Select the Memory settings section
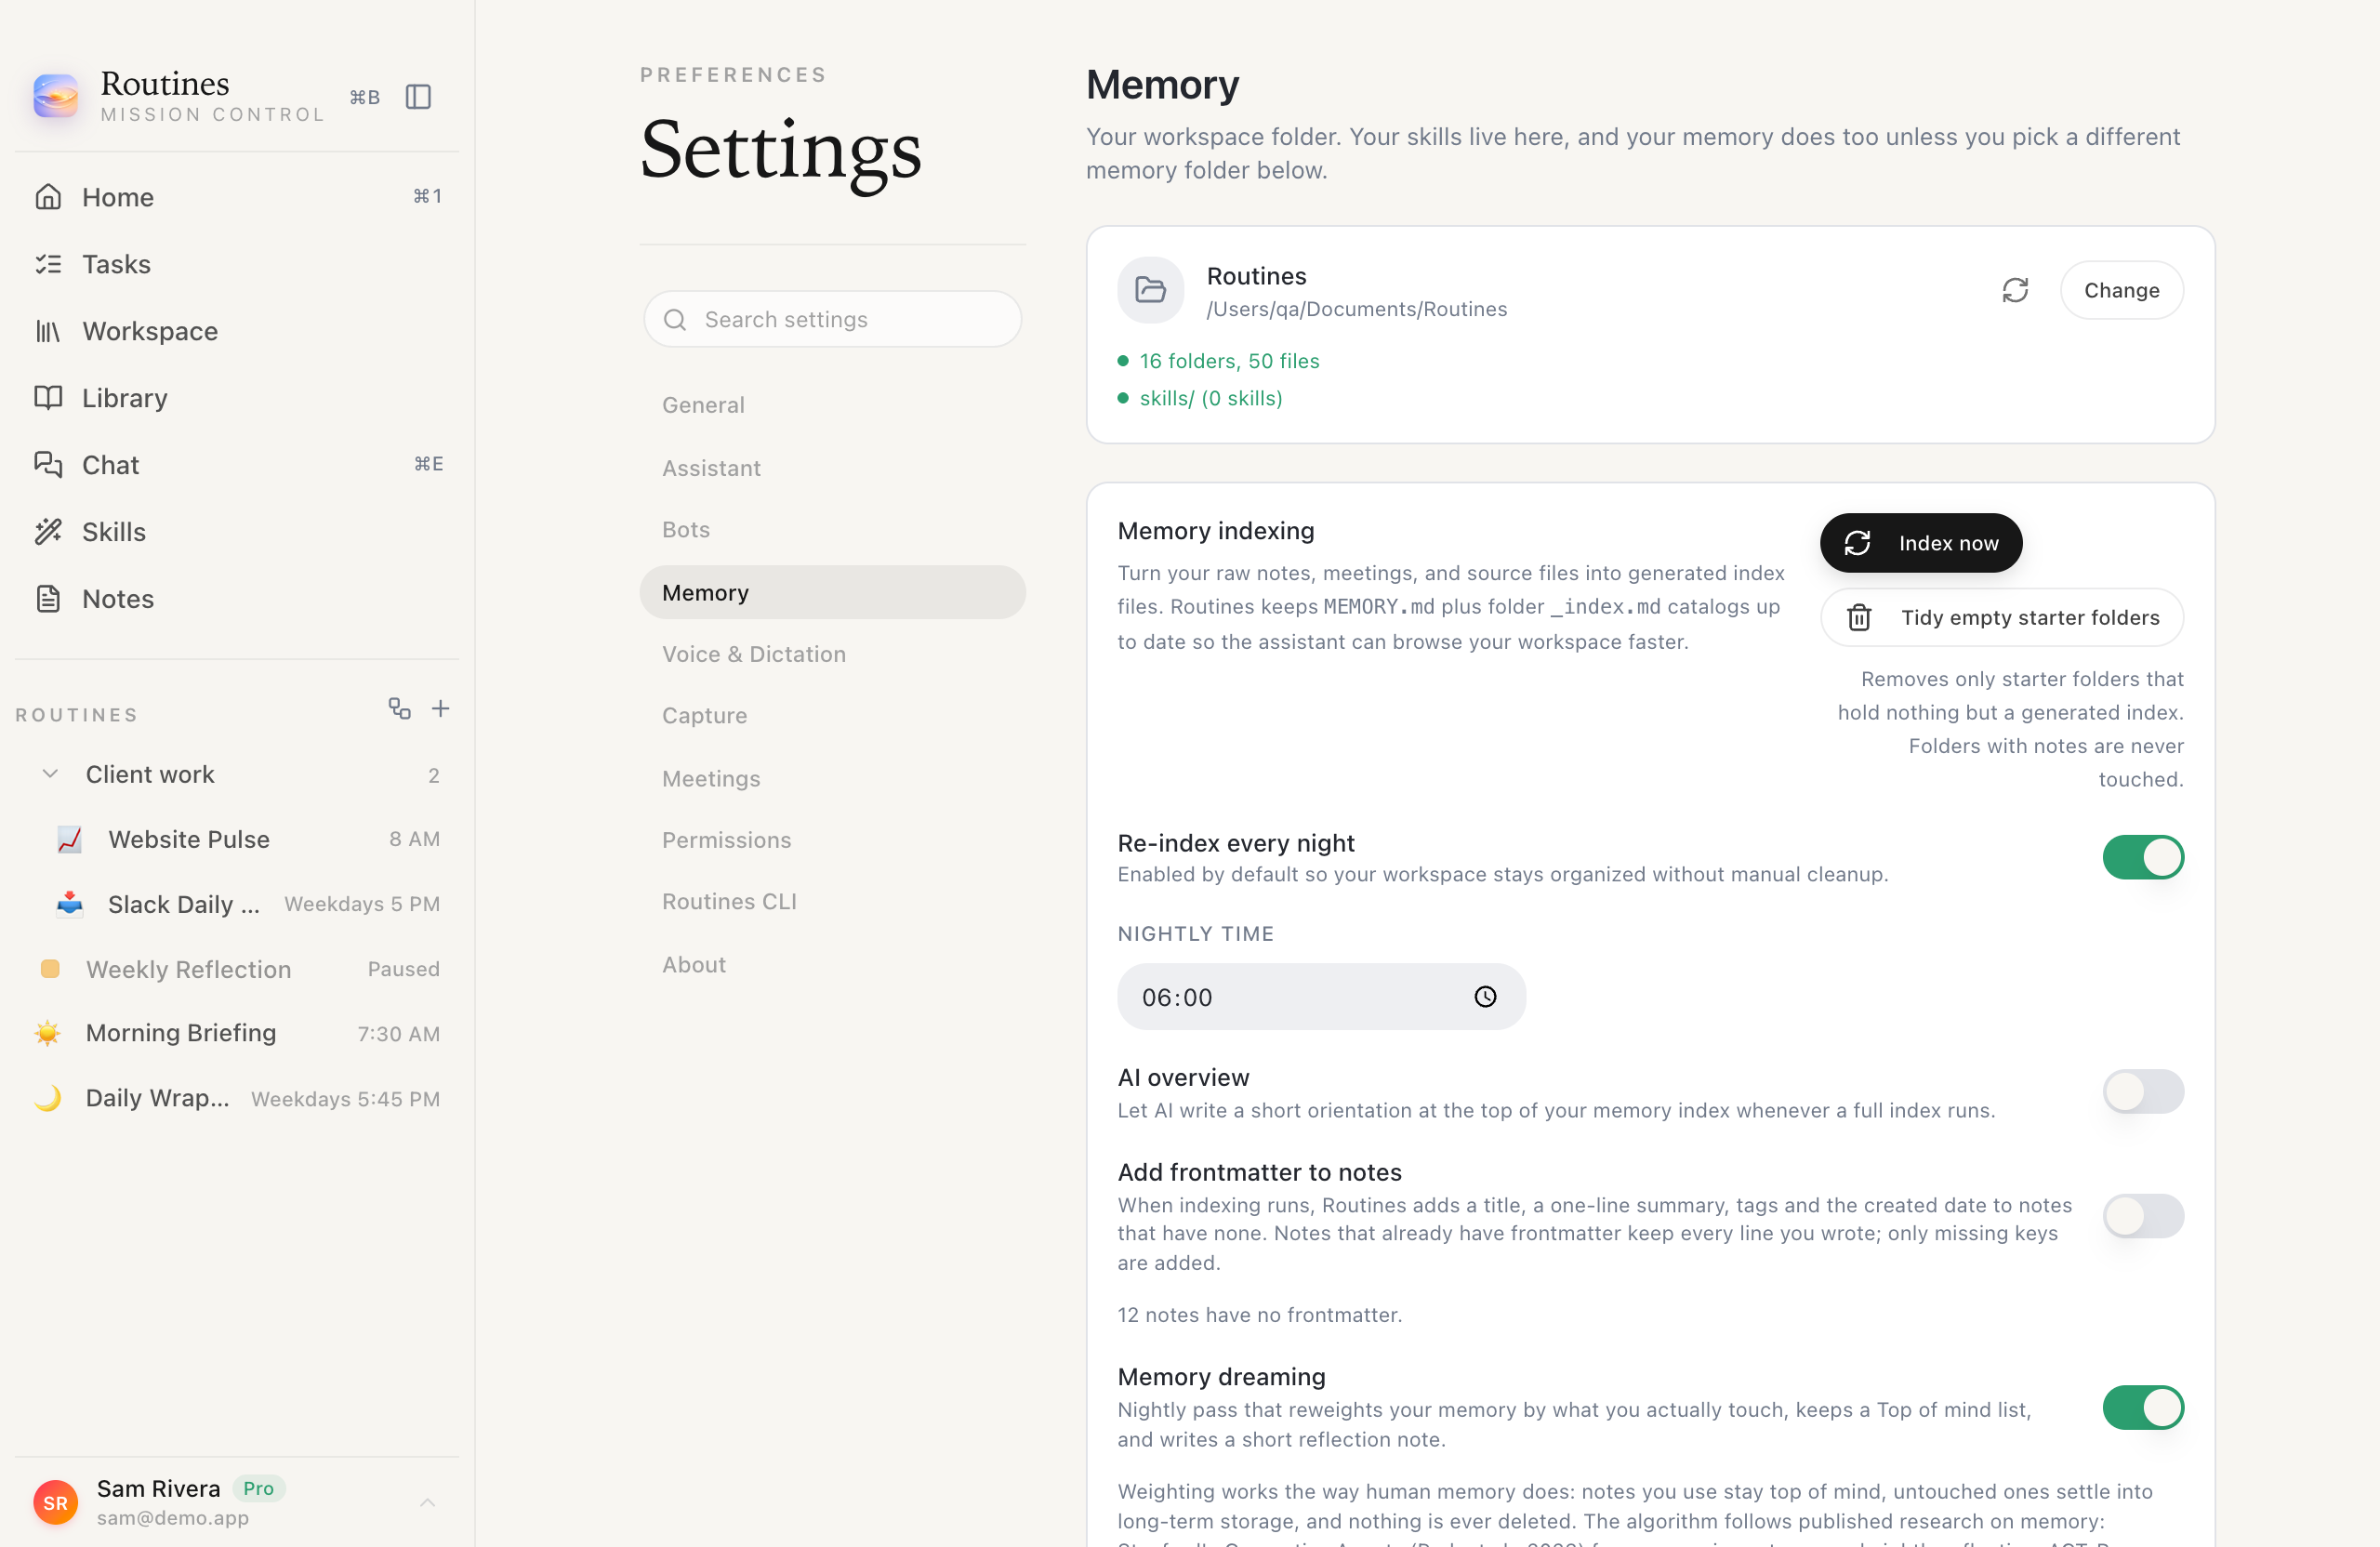 coord(833,593)
